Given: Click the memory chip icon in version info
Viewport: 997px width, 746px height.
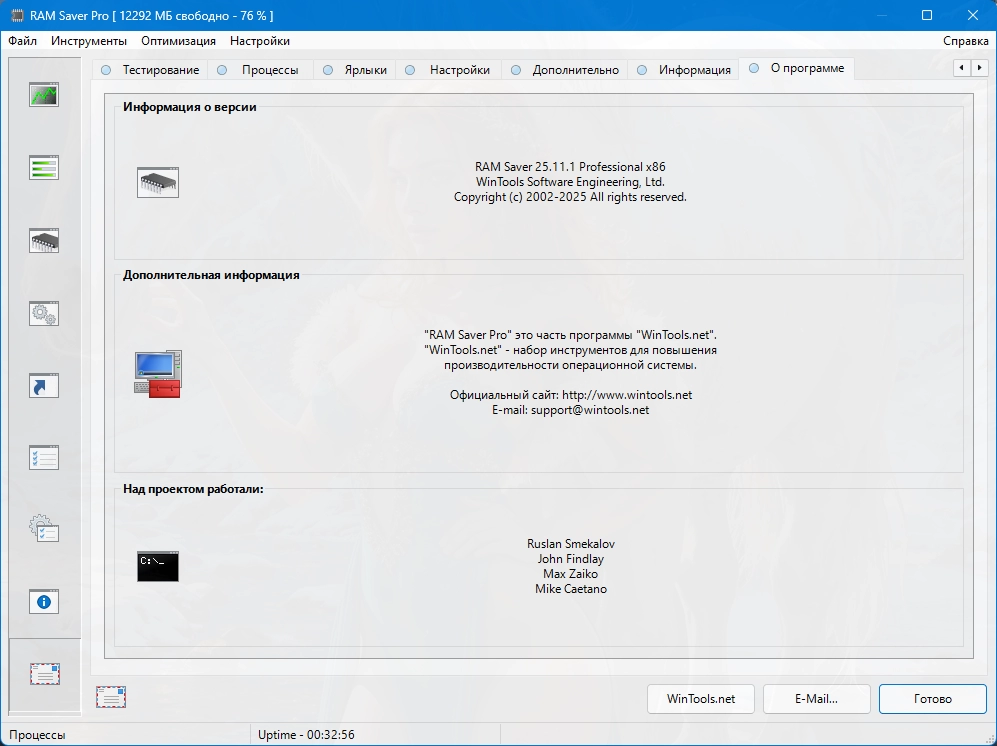Looking at the screenshot, I should coord(158,183).
